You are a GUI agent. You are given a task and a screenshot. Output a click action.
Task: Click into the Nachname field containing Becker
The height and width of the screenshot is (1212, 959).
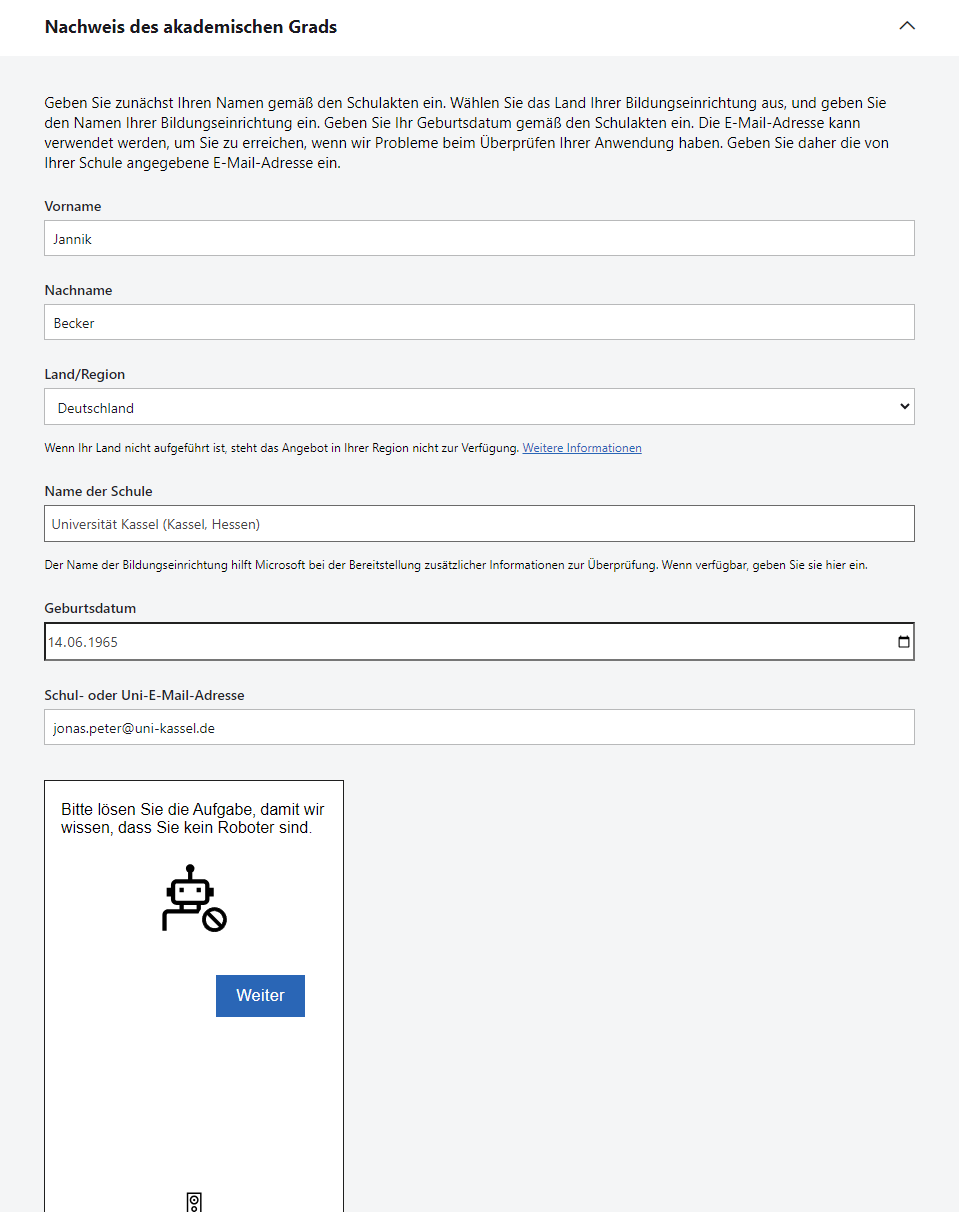[479, 323]
